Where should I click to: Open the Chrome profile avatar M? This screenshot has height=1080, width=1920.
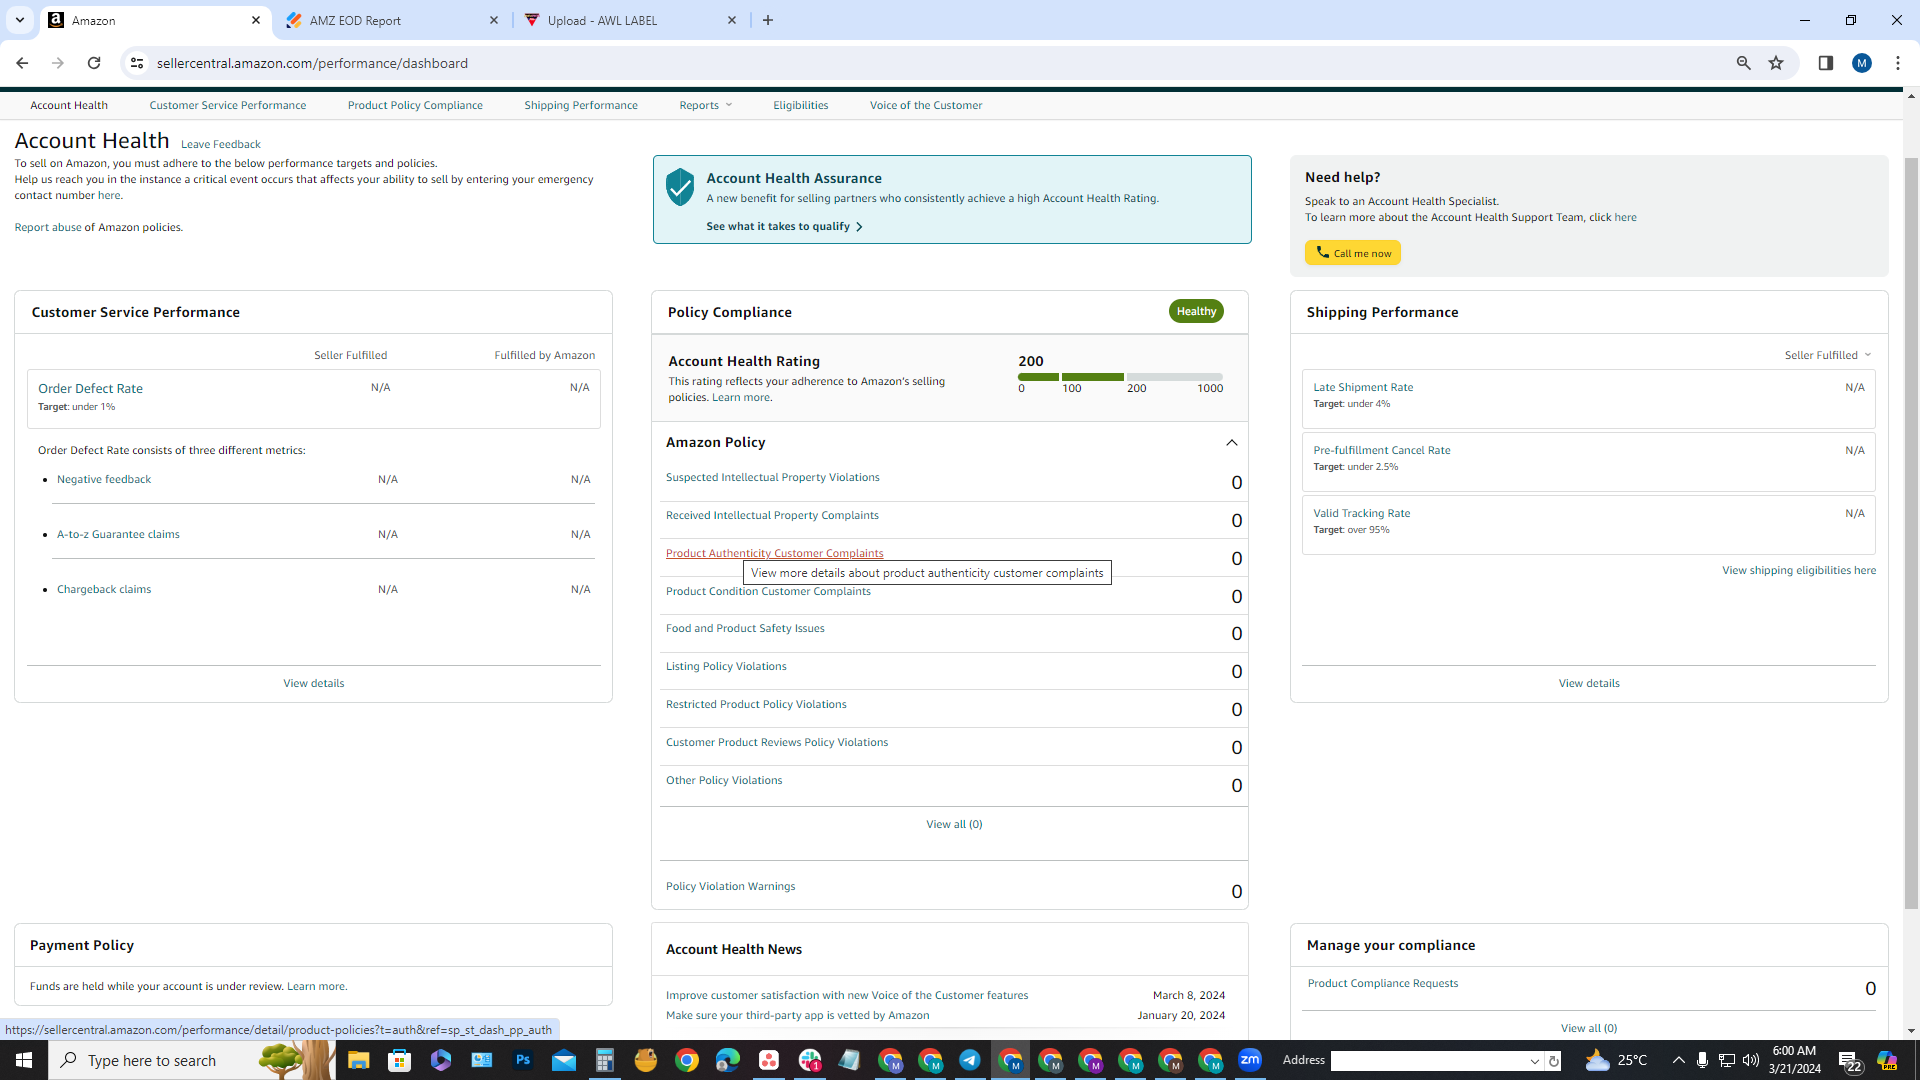point(1861,63)
